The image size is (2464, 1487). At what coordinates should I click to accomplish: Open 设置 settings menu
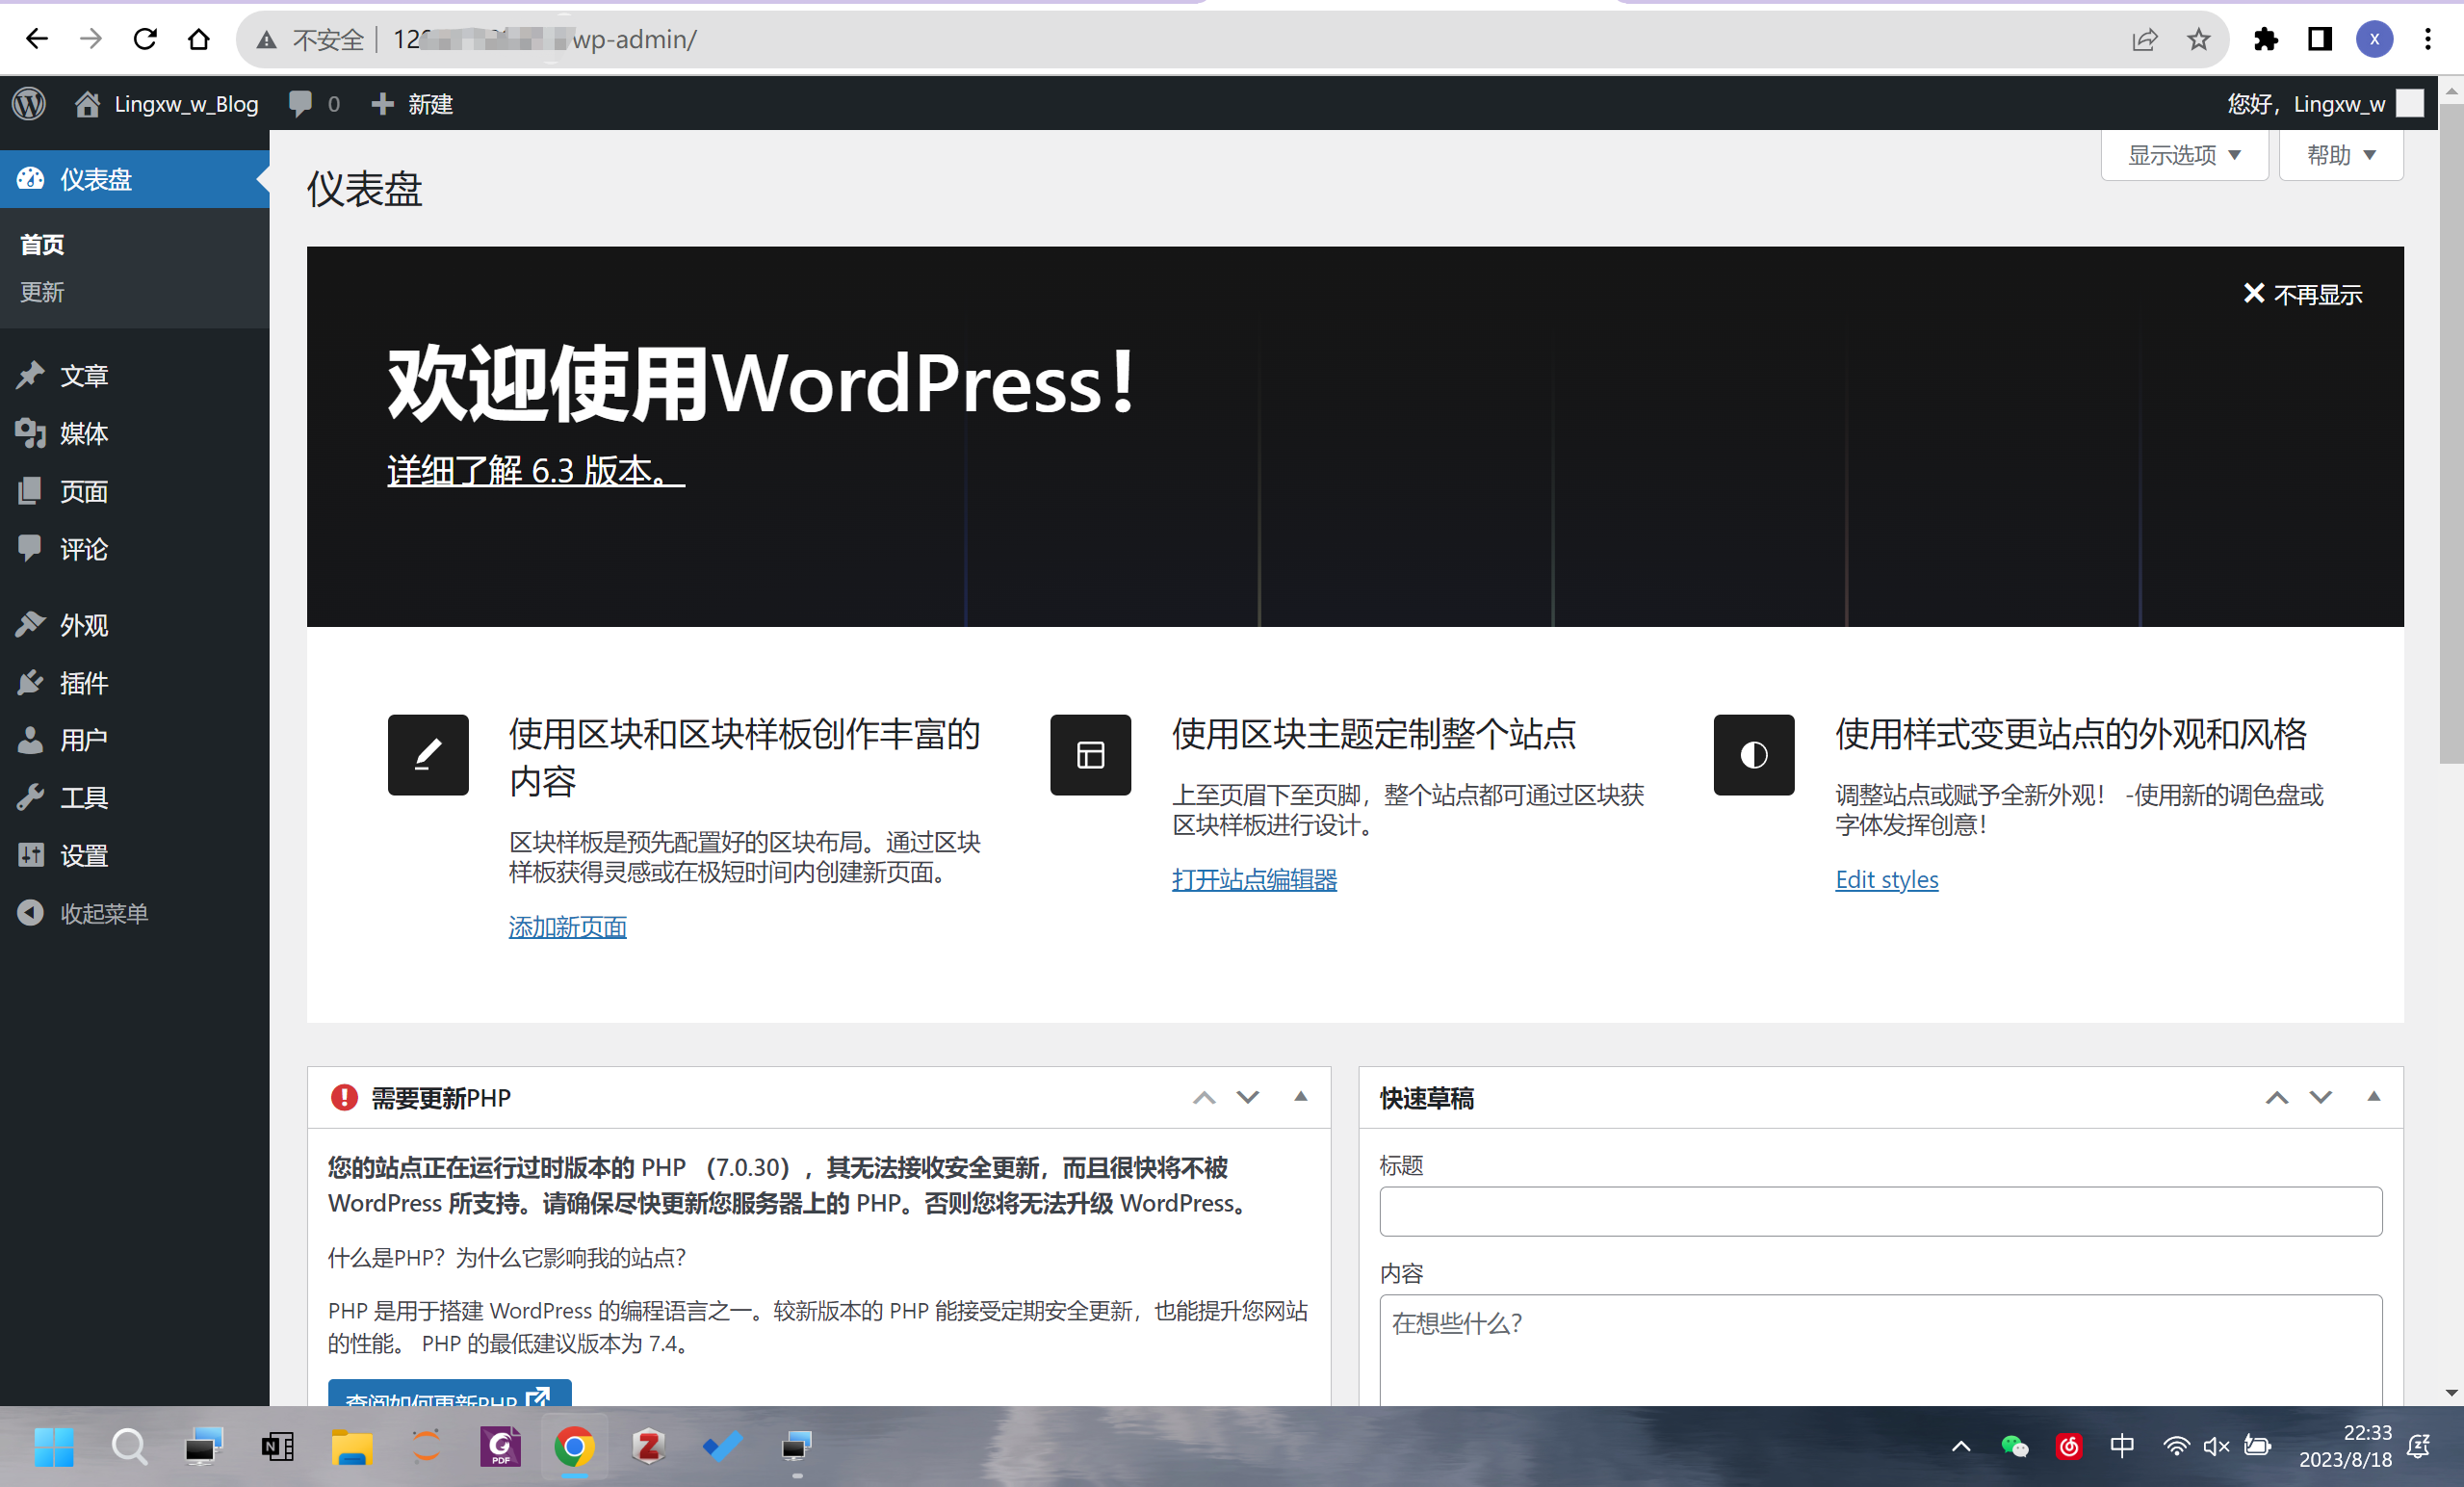134,856
